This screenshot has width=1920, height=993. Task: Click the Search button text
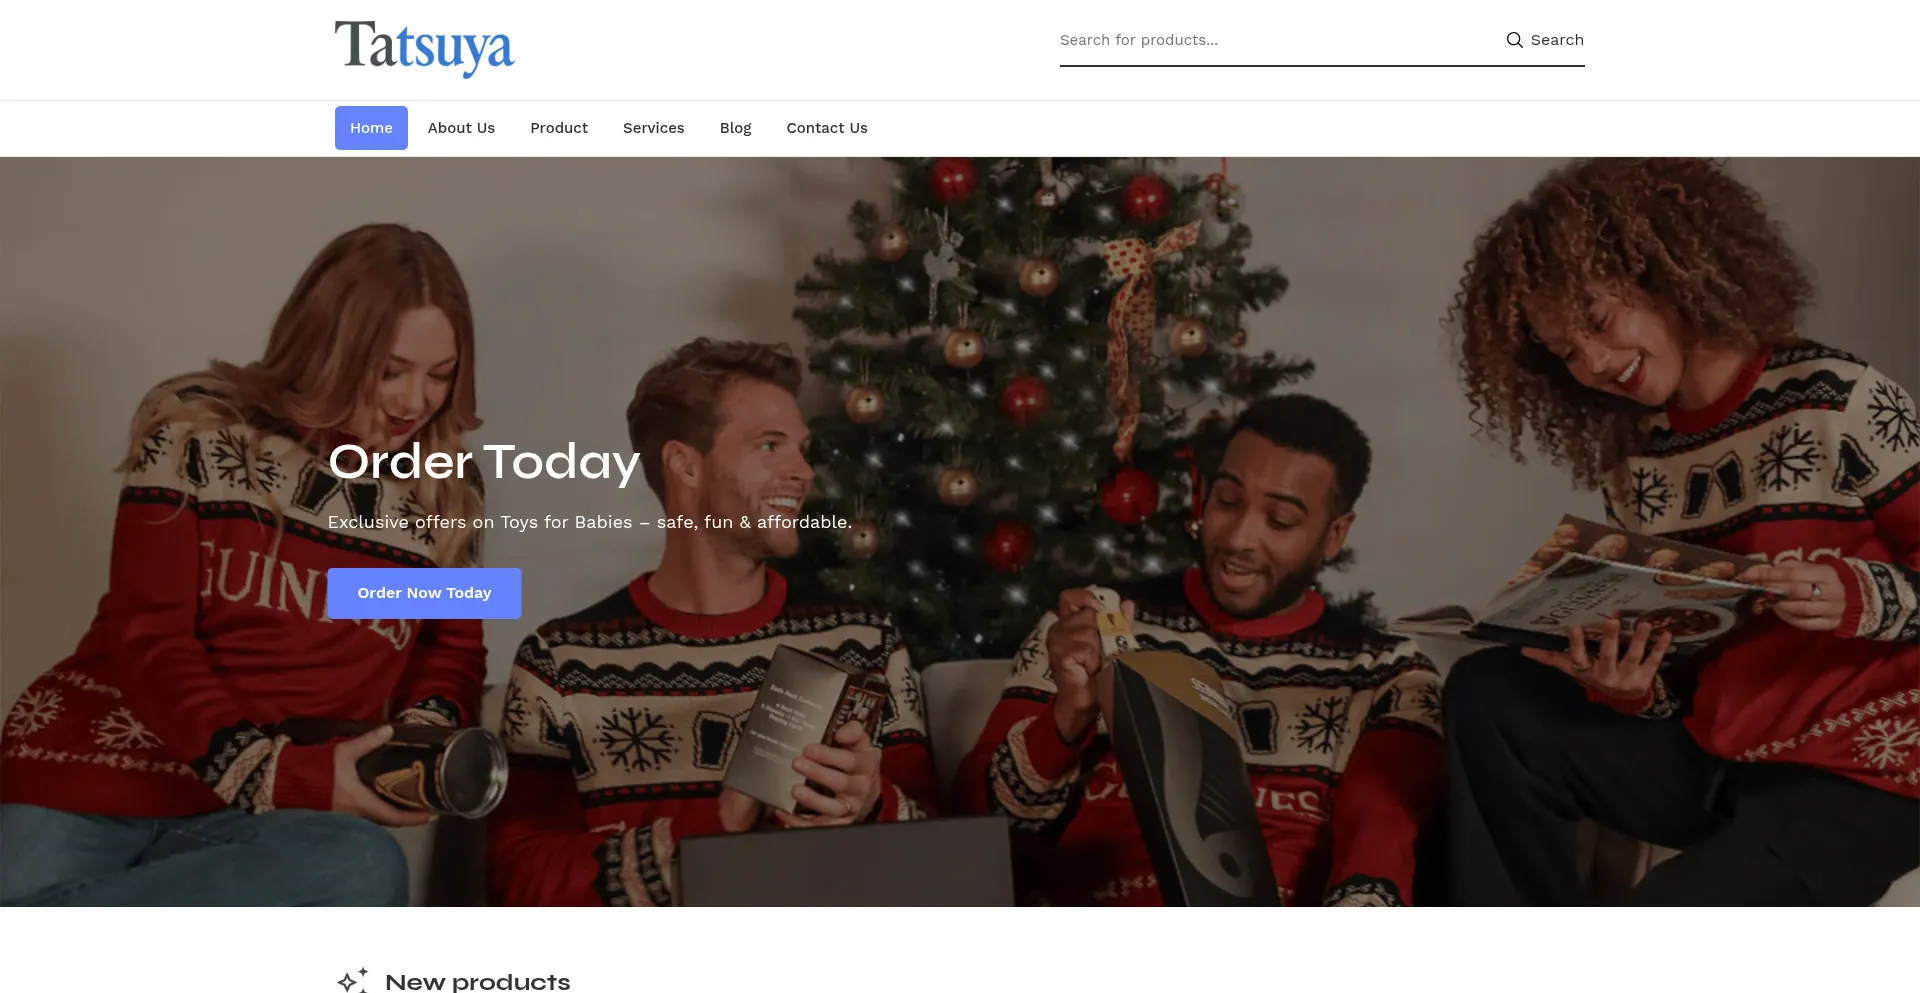1557,40
